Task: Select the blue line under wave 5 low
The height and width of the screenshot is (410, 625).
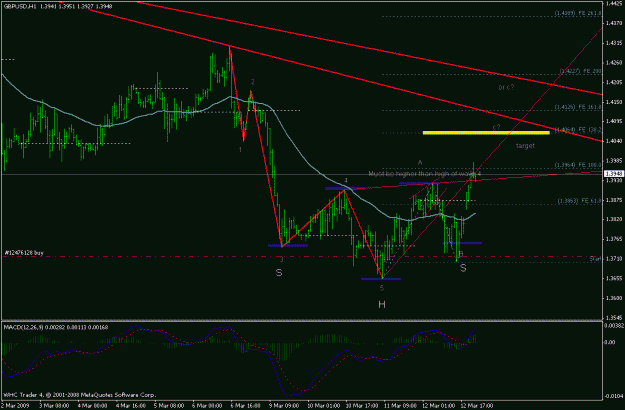Action: pyautogui.click(x=381, y=279)
